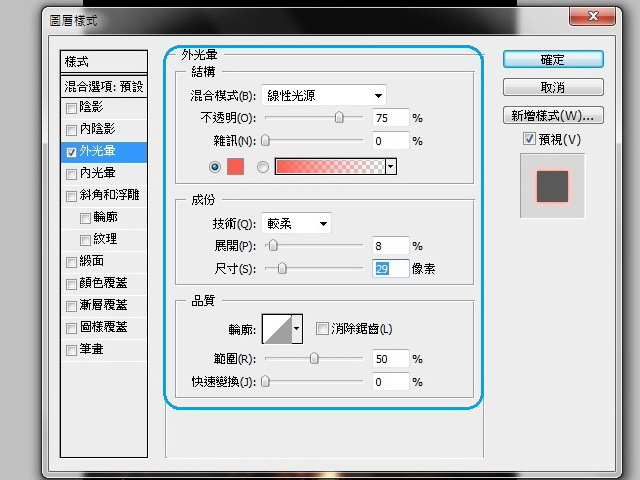Click the 取消 cancel button
This screenshot has width=640, height=480.
(x=553, y=87)
